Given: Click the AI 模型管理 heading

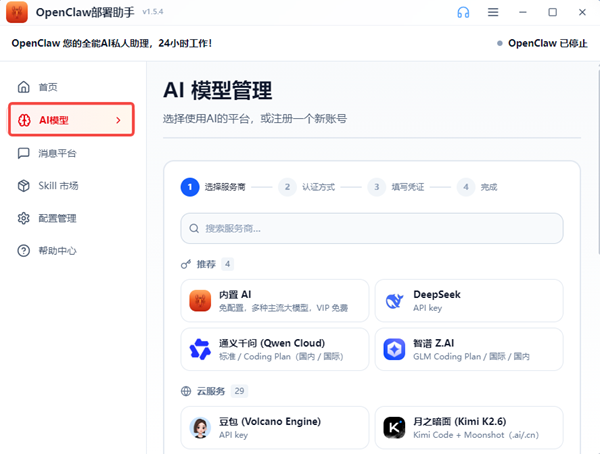Looking at the screenshot, I should [x=218, y=90].
